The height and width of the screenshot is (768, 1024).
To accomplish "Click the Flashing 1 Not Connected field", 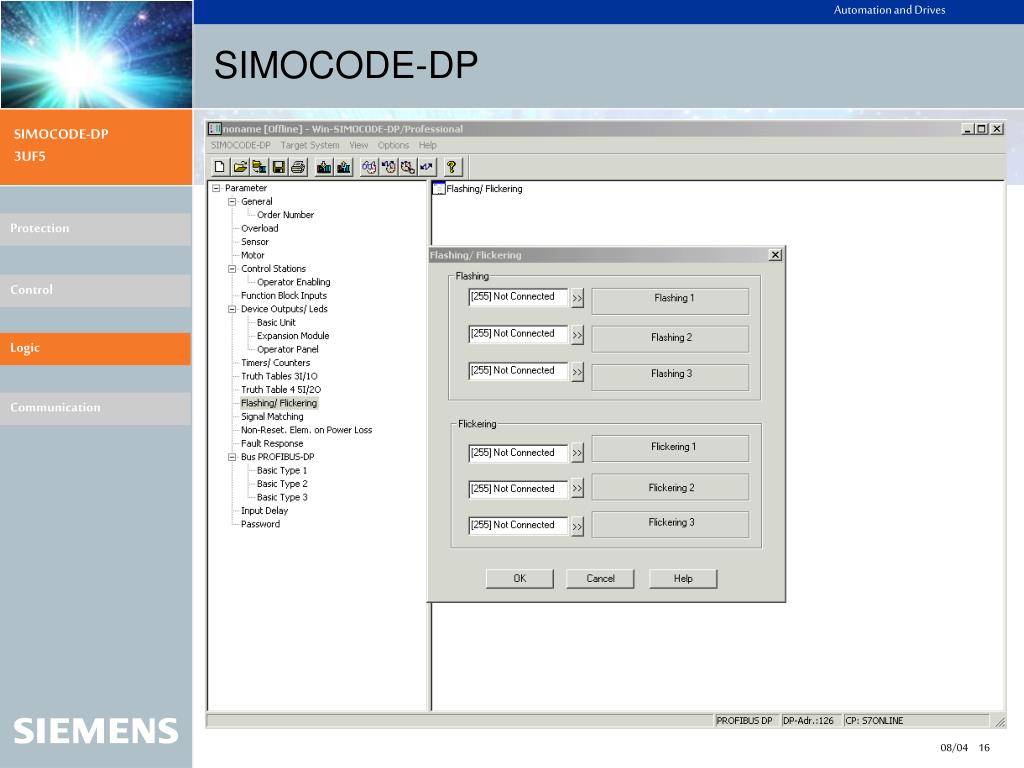I will (x=518, y=296).
